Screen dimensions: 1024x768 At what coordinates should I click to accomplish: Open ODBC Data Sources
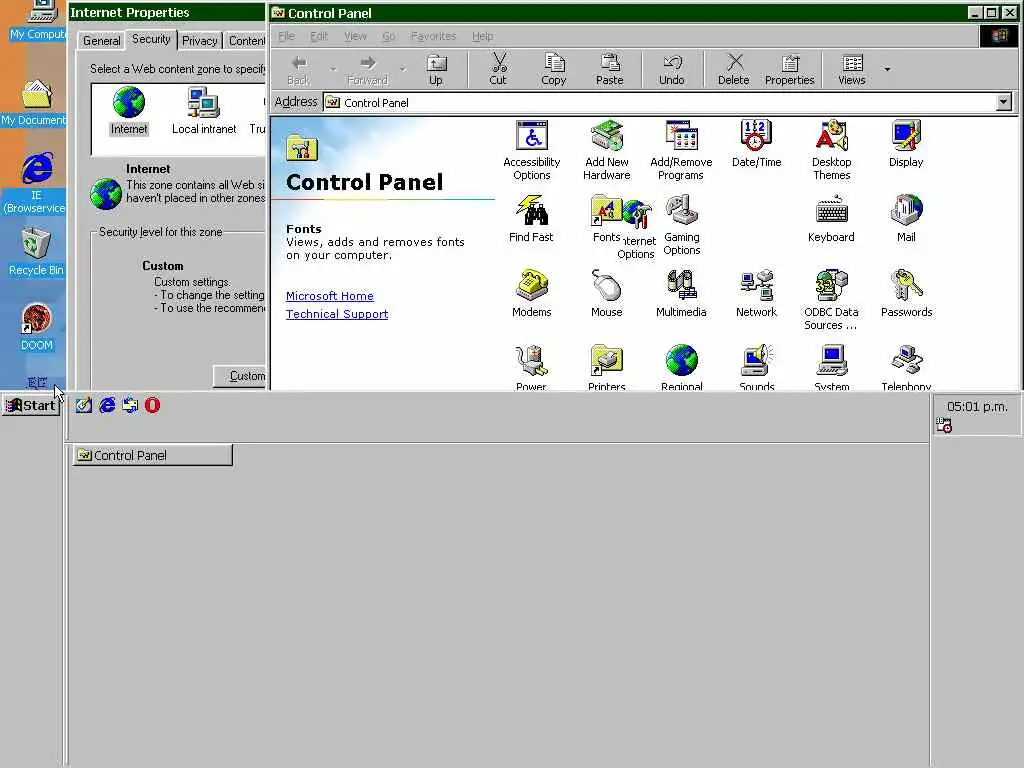point(831,300)
